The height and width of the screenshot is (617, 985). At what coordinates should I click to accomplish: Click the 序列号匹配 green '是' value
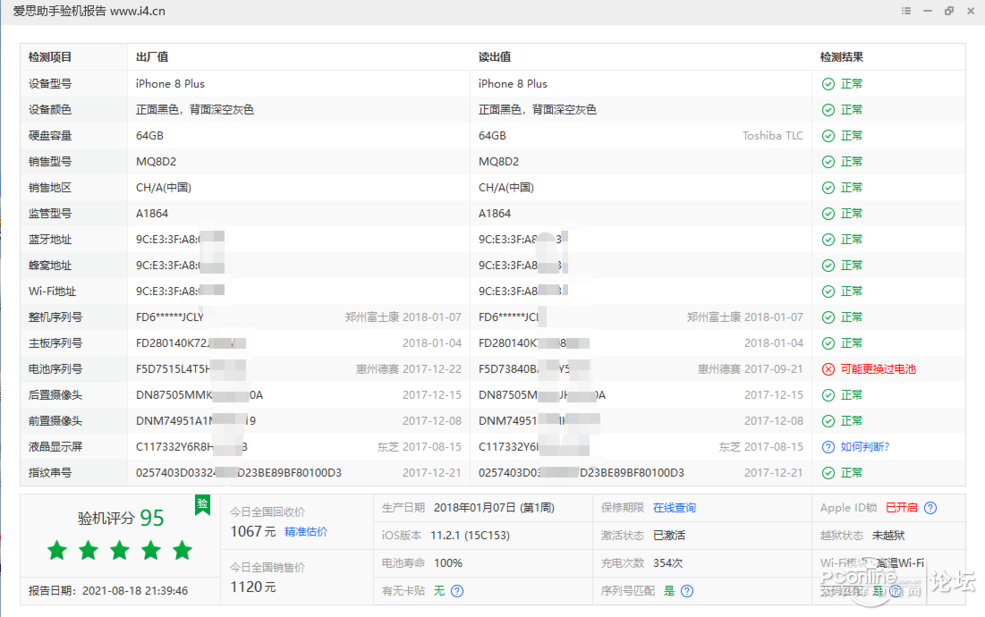point(670,591)
